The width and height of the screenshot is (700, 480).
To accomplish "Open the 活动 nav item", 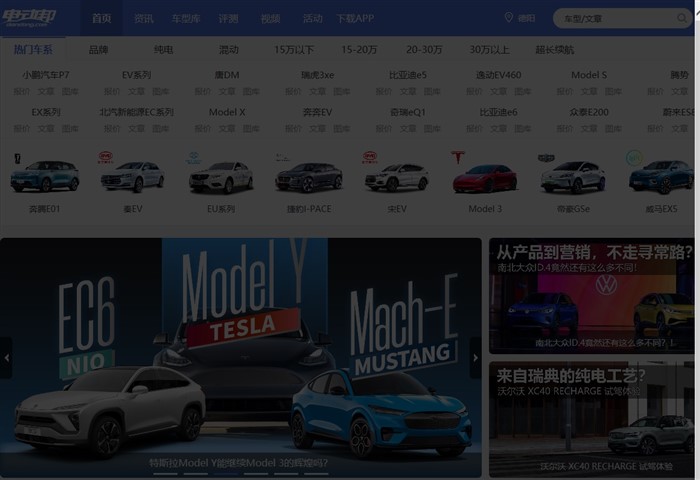I will (x=312, y=18).
